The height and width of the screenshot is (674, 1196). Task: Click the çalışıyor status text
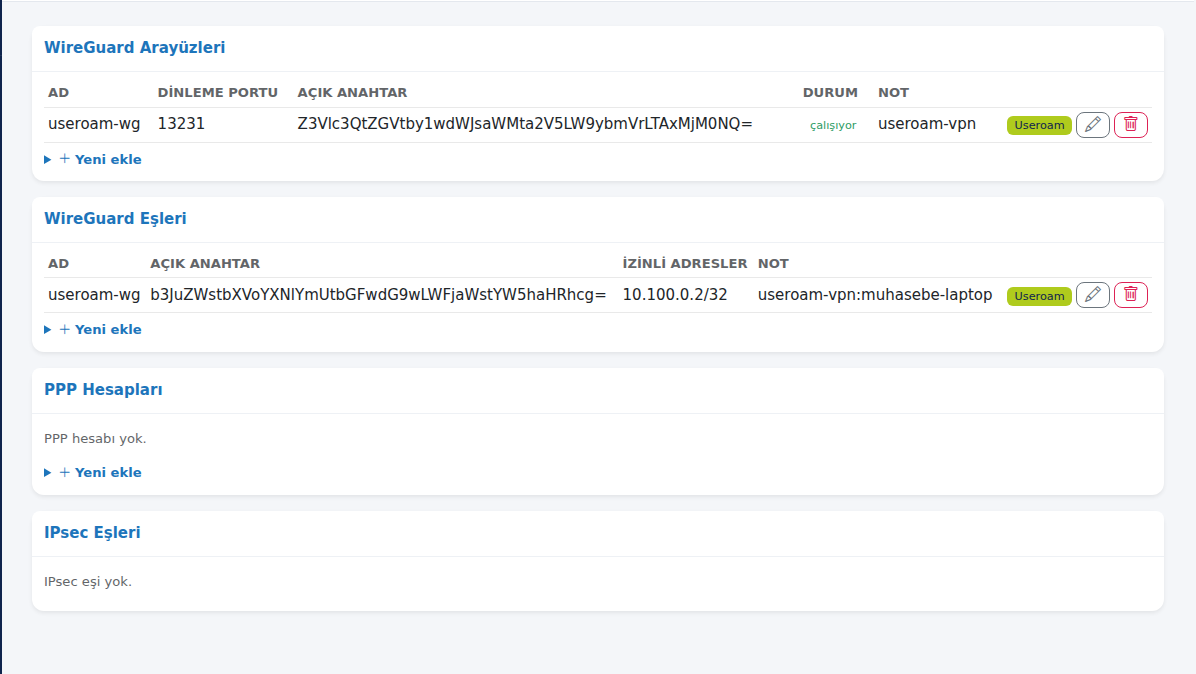833,125
